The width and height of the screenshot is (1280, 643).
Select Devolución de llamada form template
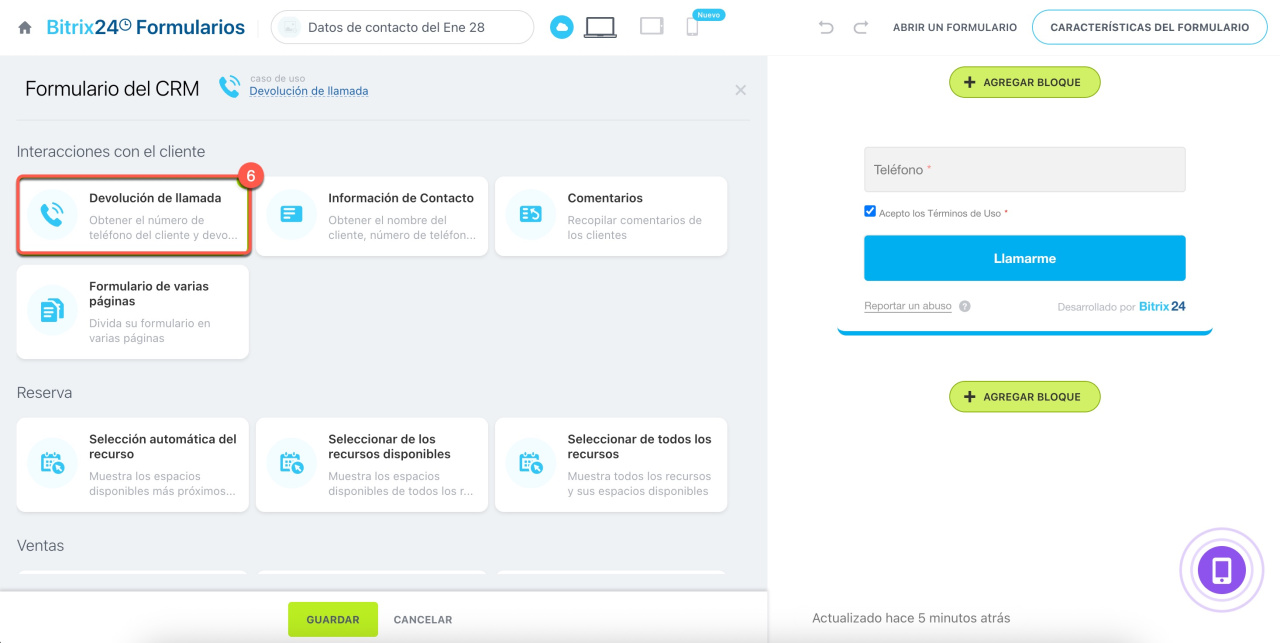click(133, 216)
